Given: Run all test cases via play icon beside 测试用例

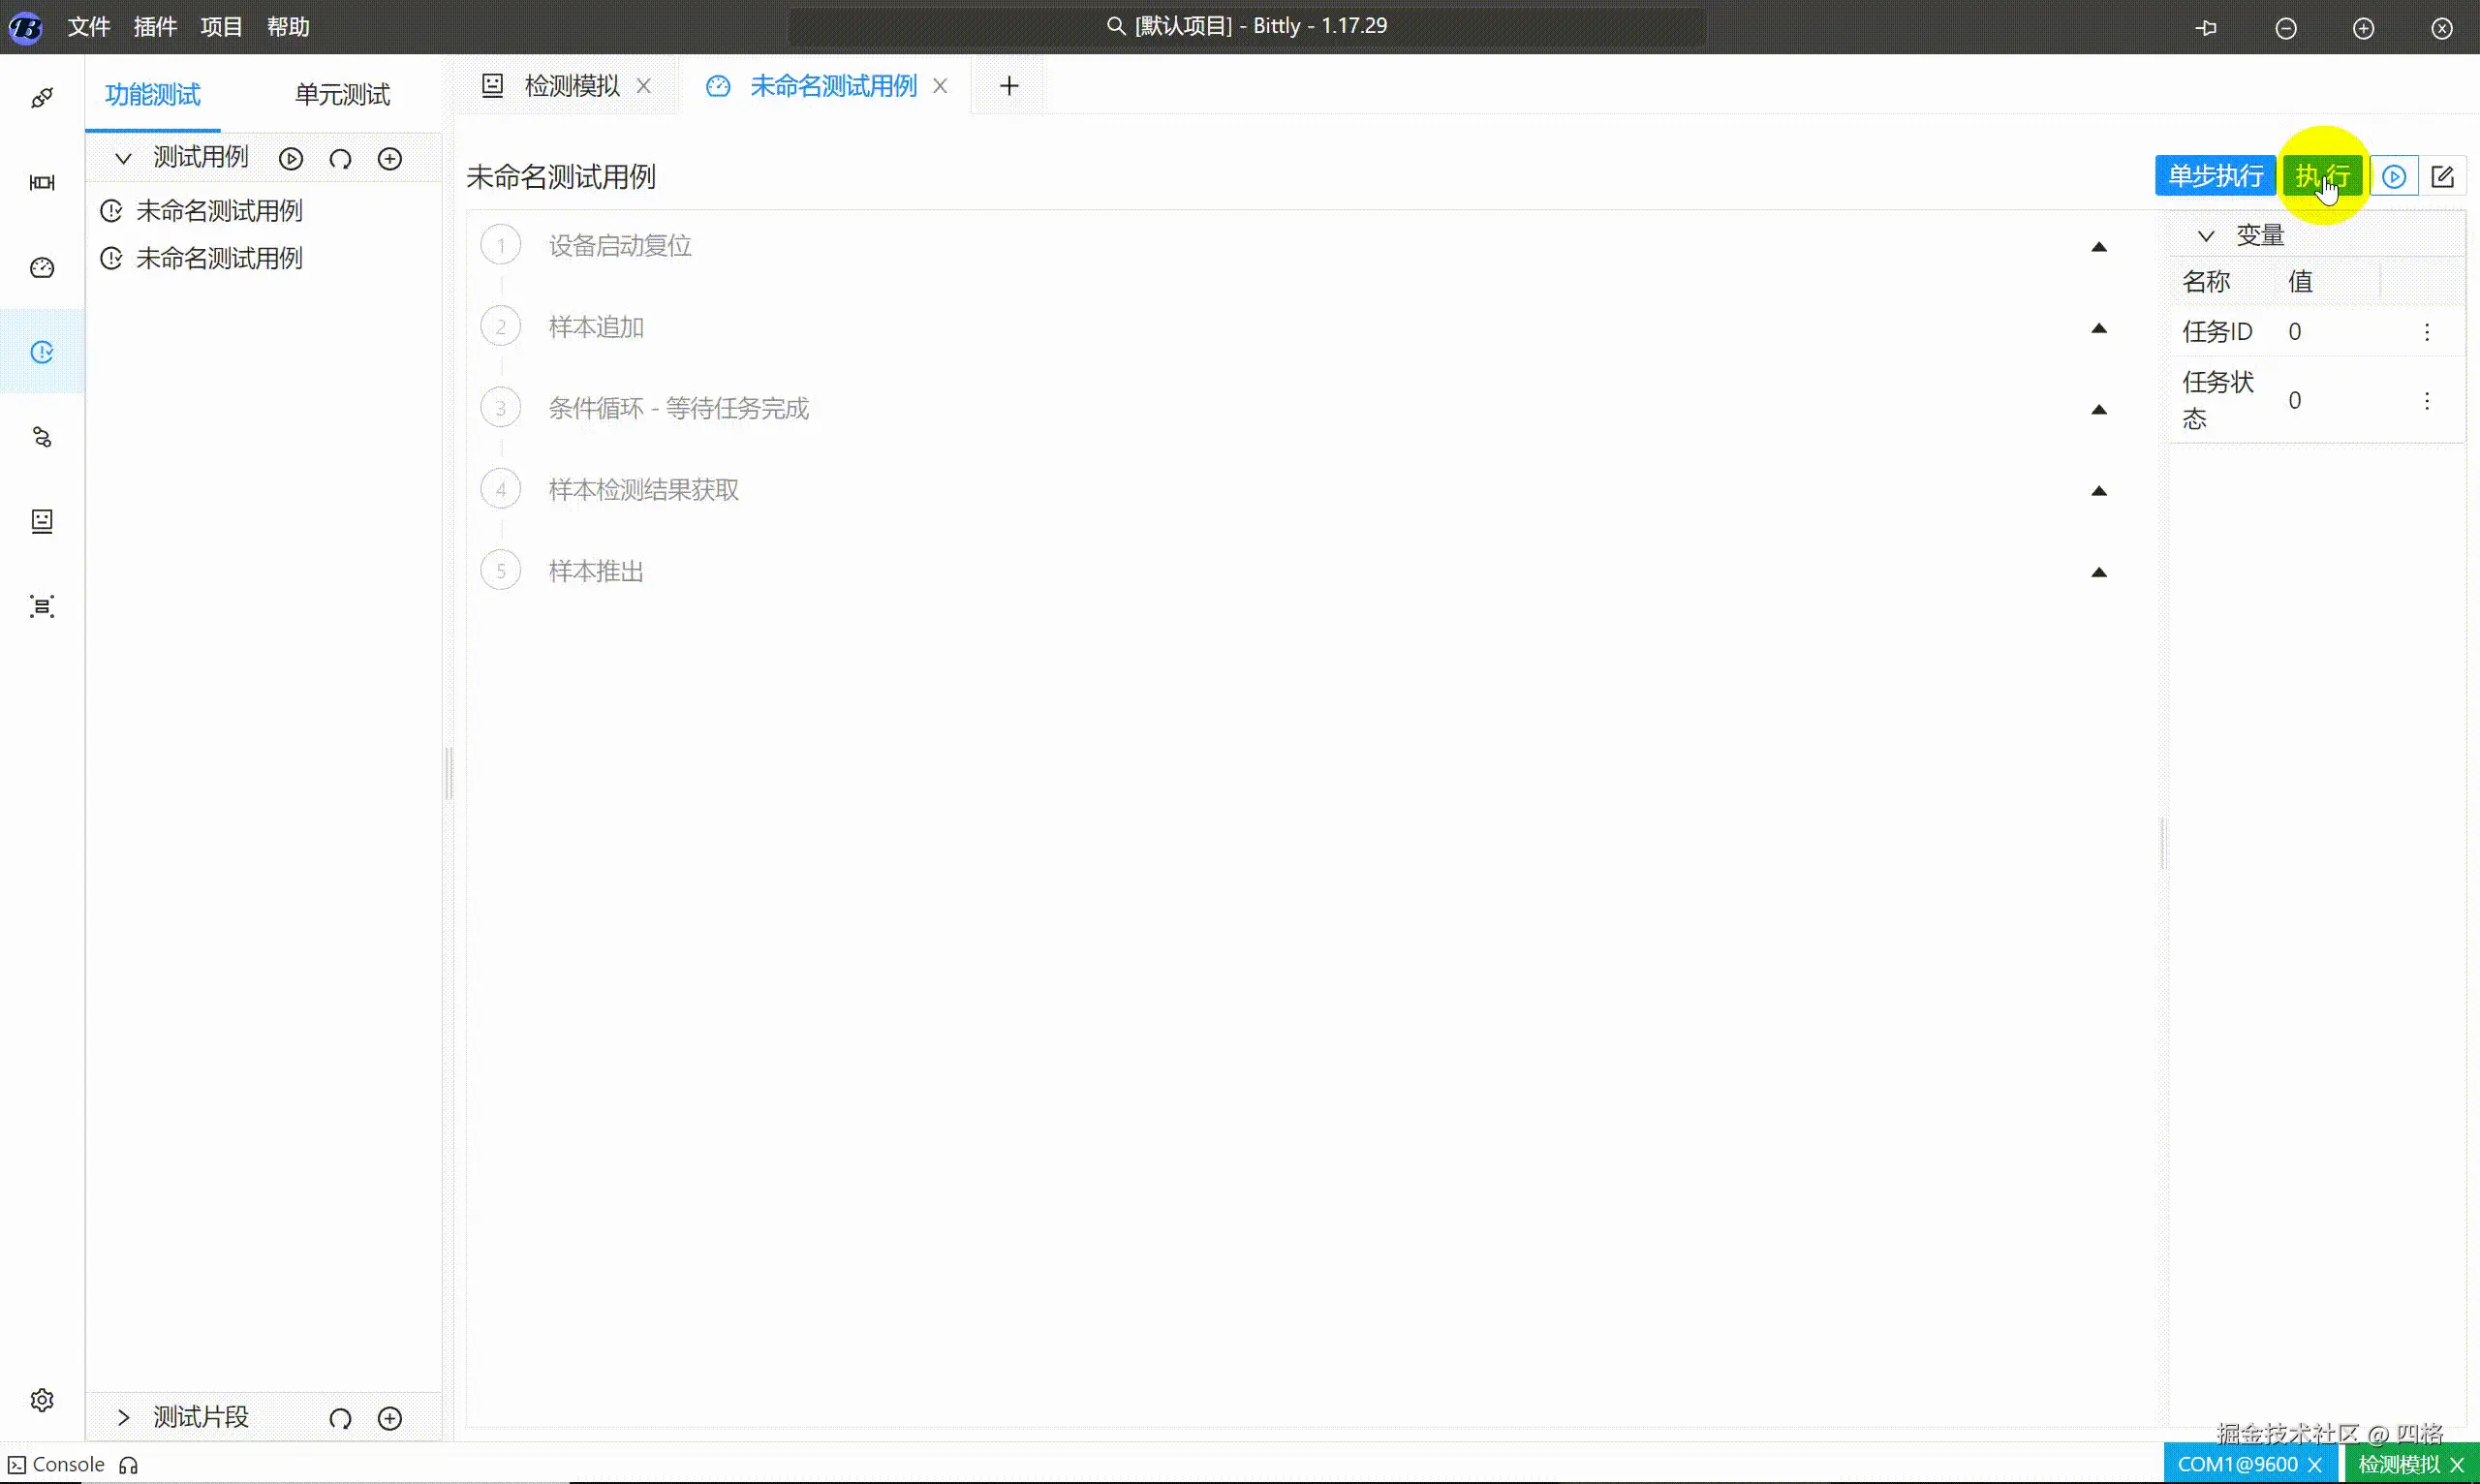Looking at the screenshot, I should (x=291, y=158).
